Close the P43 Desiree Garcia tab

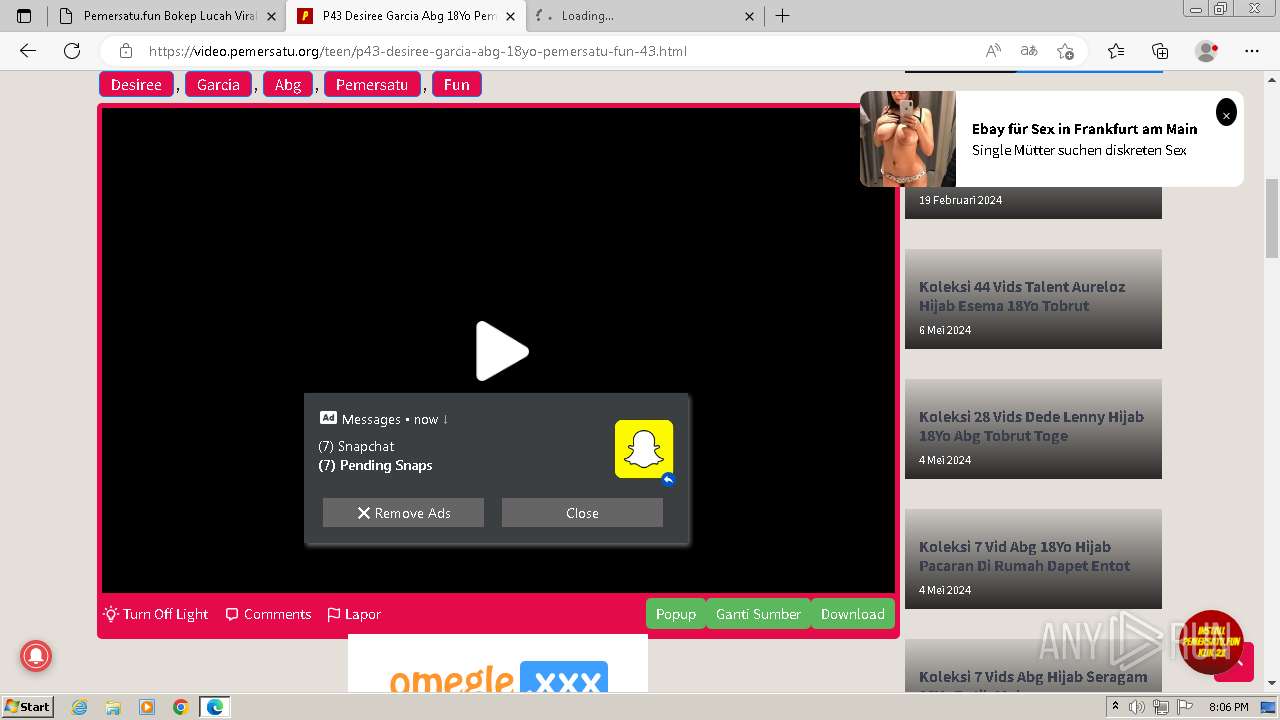coord(511,16)
